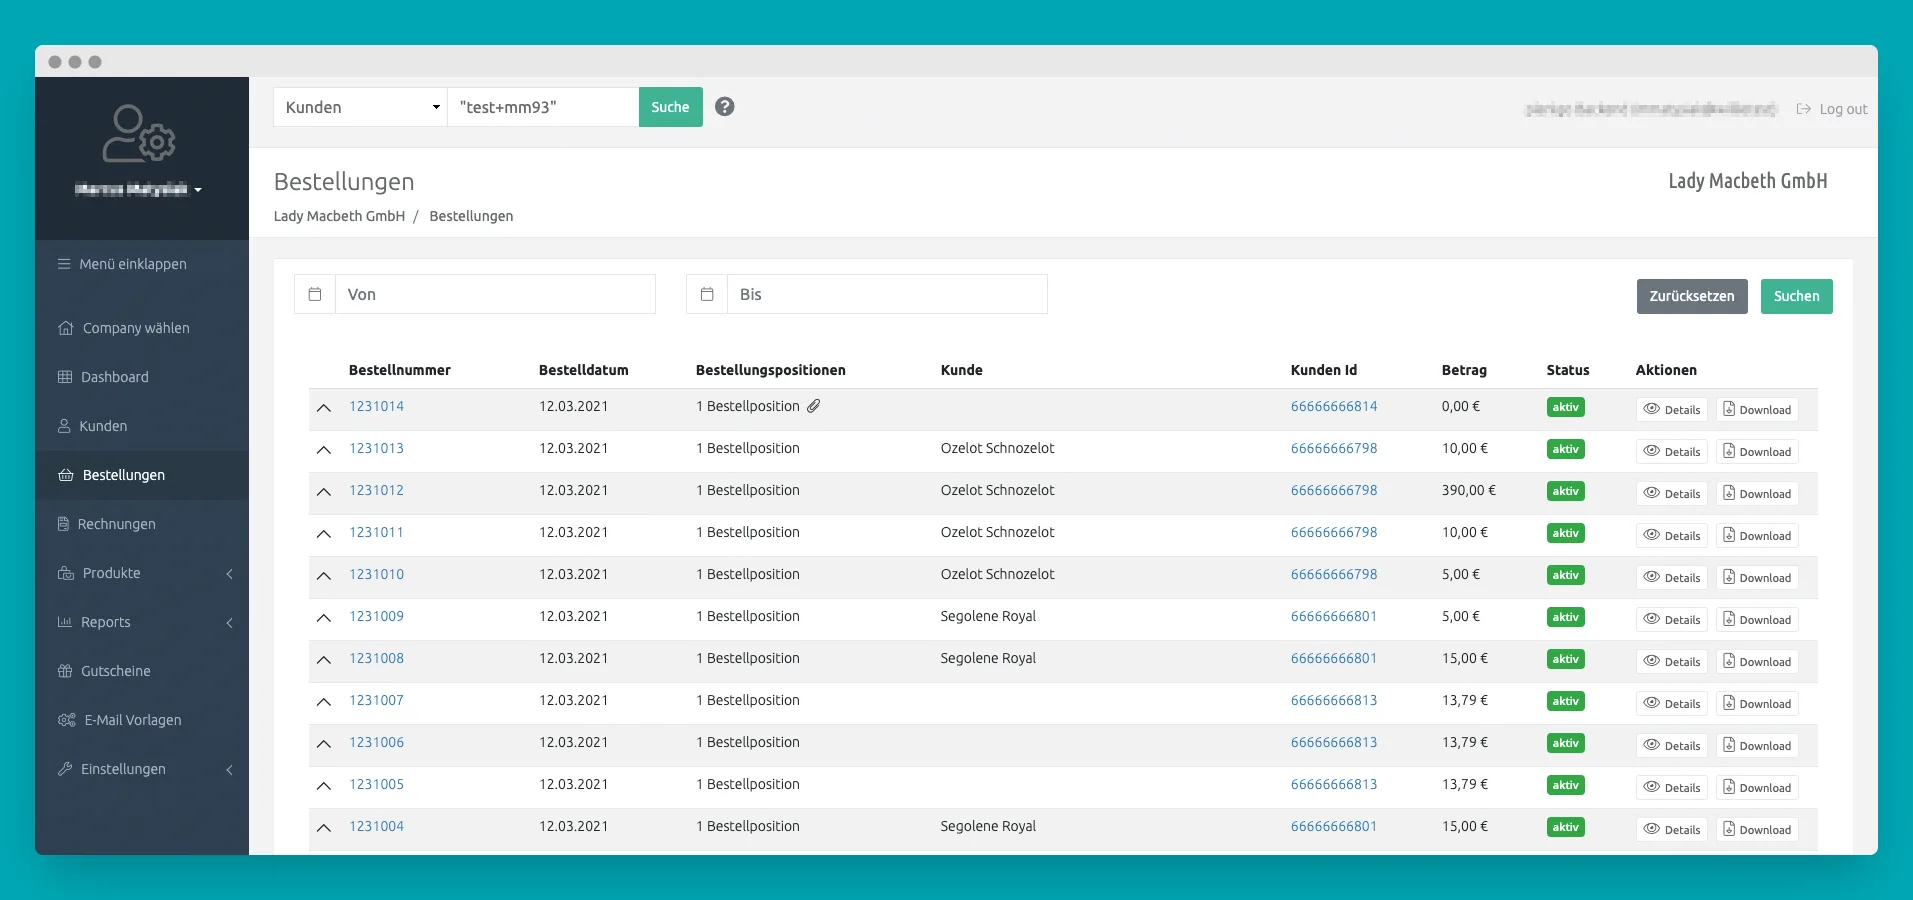Viewport: 1913px width, 900px height.
Task: View Details for order 1231006
Action: pos(1672,745)
